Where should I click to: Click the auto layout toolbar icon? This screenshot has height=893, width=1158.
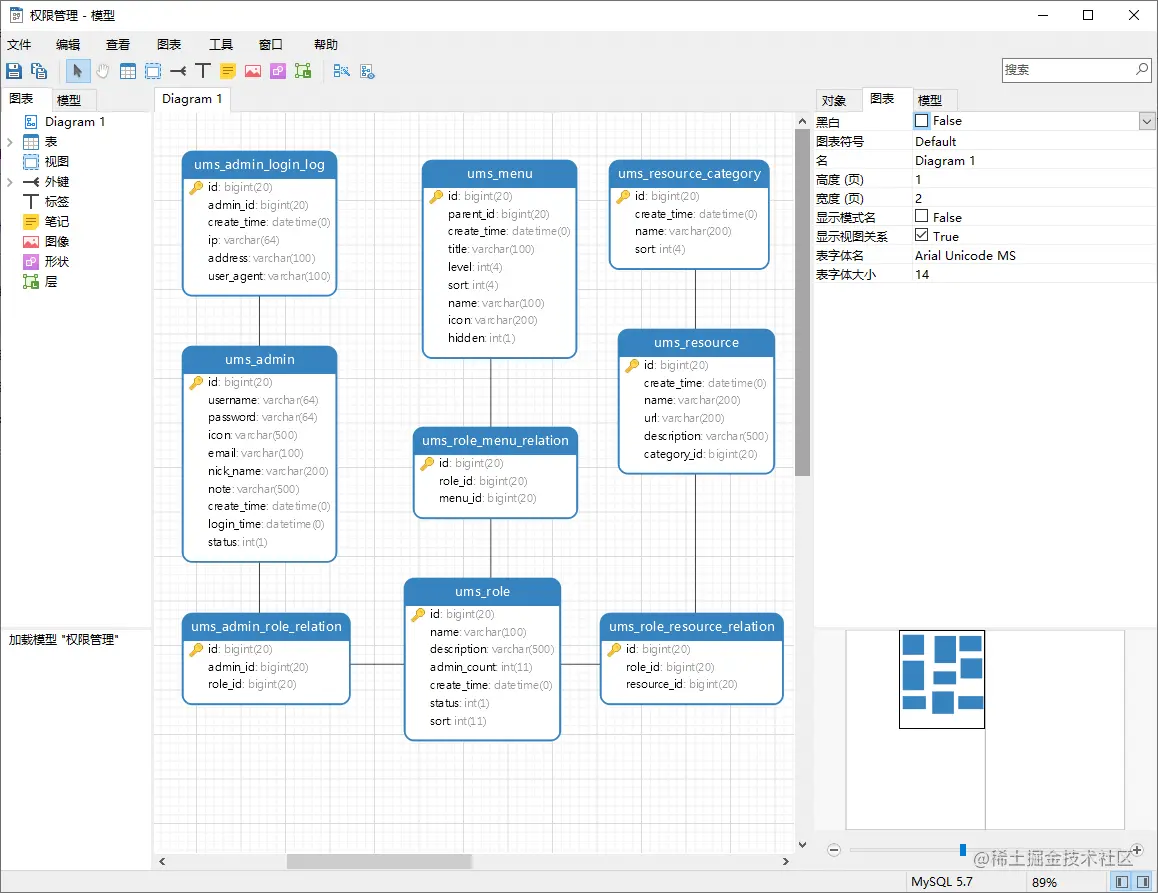341,71
